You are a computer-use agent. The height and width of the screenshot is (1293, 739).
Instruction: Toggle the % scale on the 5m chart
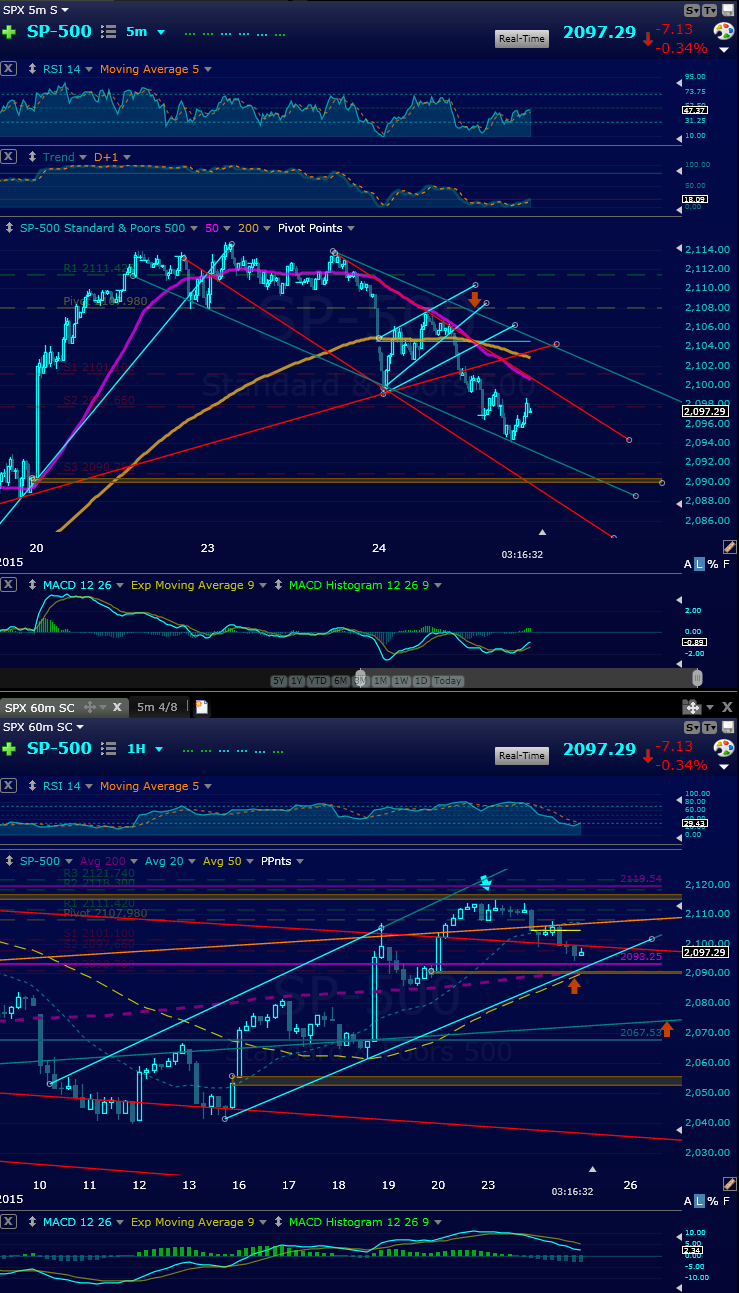pos(713,564)
